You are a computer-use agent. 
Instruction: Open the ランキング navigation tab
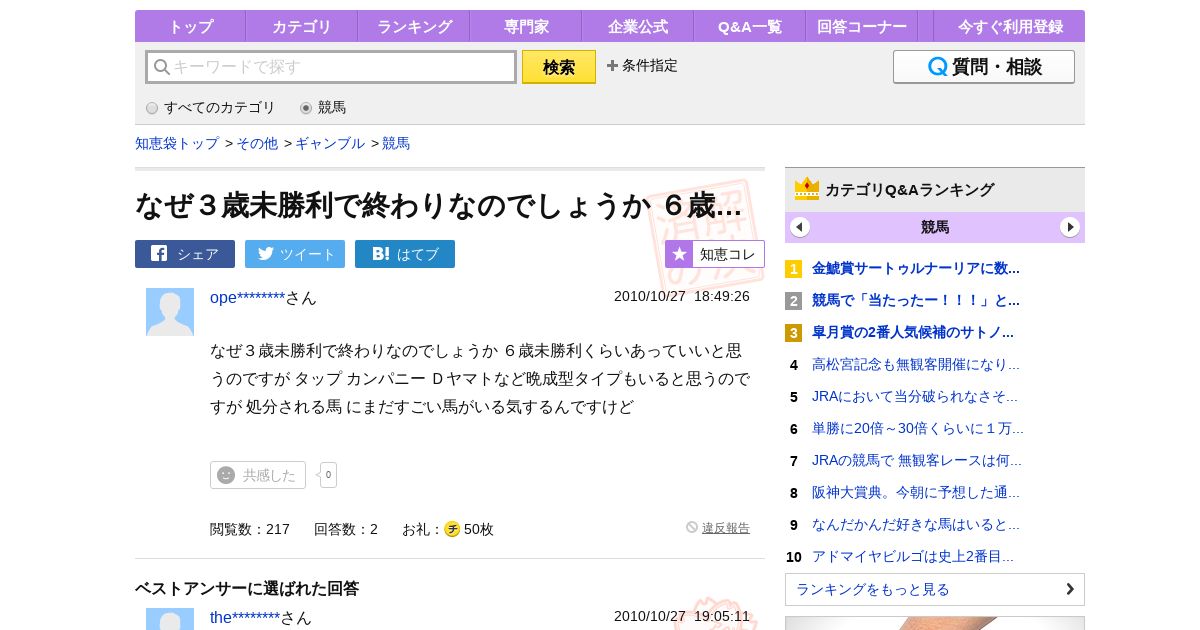coord(414,26)
